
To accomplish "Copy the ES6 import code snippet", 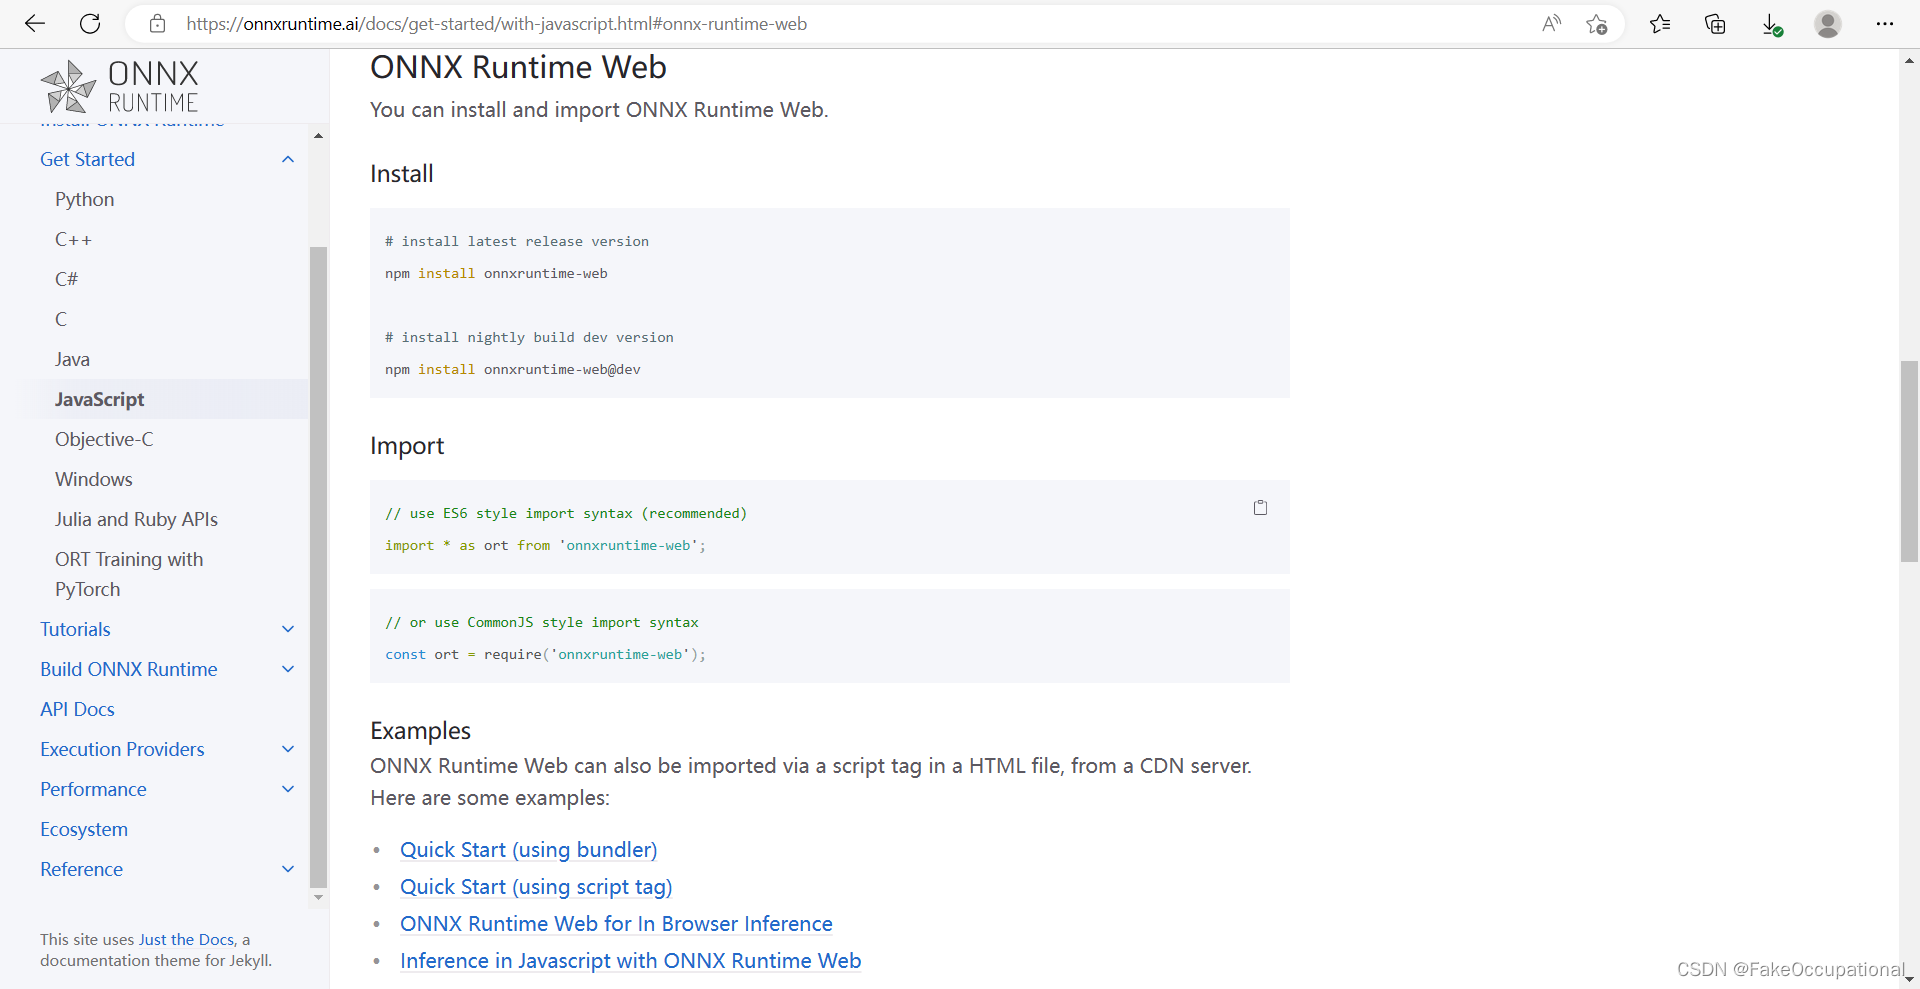I will [1260, 508].
